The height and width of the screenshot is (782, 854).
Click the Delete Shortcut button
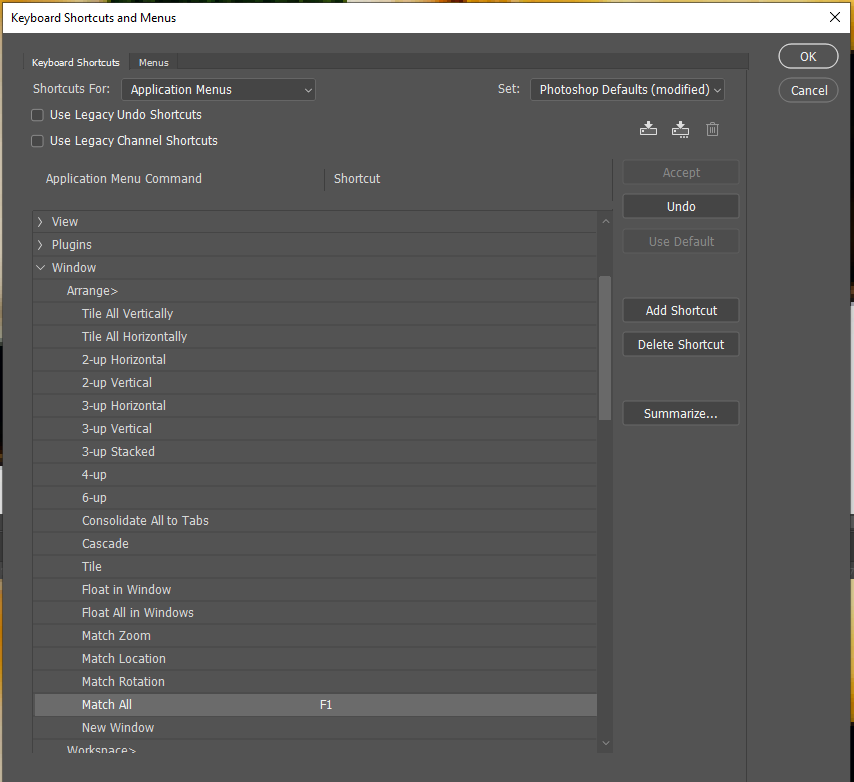pos(681,345)
